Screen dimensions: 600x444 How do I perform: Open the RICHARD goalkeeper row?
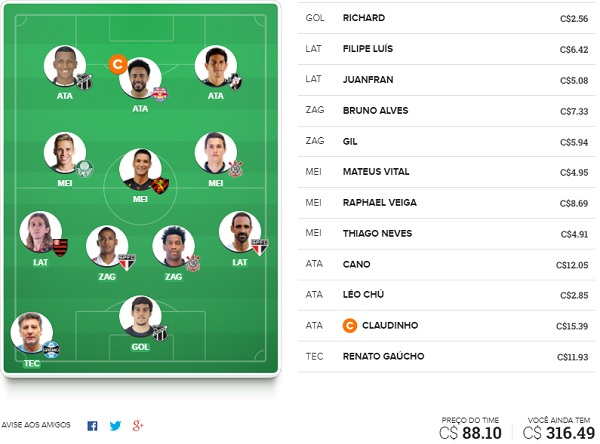pyautogui.click(x=447, y=18)
